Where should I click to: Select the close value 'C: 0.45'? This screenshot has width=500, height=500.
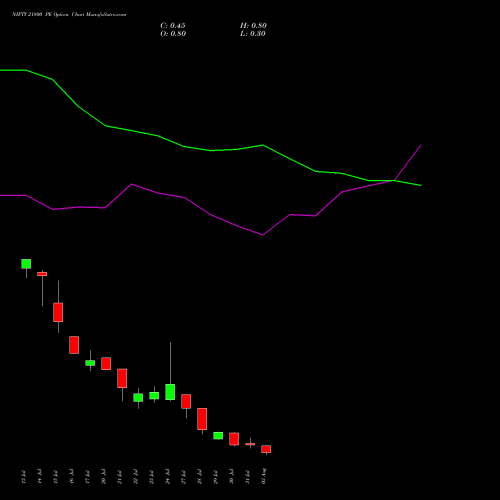173,26
